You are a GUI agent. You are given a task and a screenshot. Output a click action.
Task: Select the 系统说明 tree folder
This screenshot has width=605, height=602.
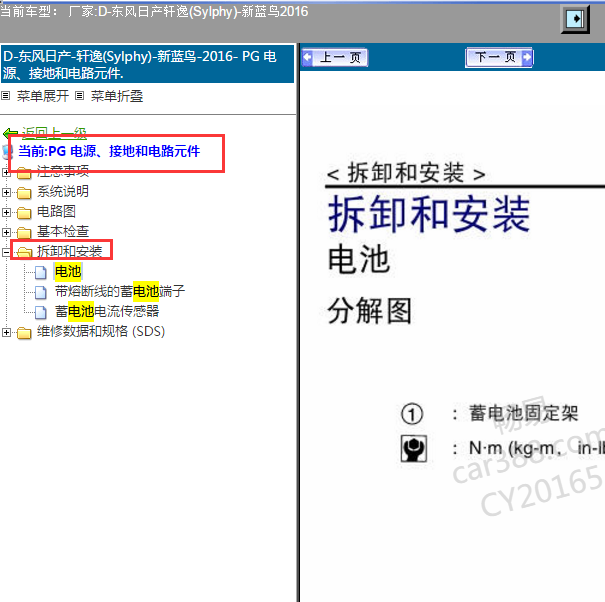coord(63,191)
